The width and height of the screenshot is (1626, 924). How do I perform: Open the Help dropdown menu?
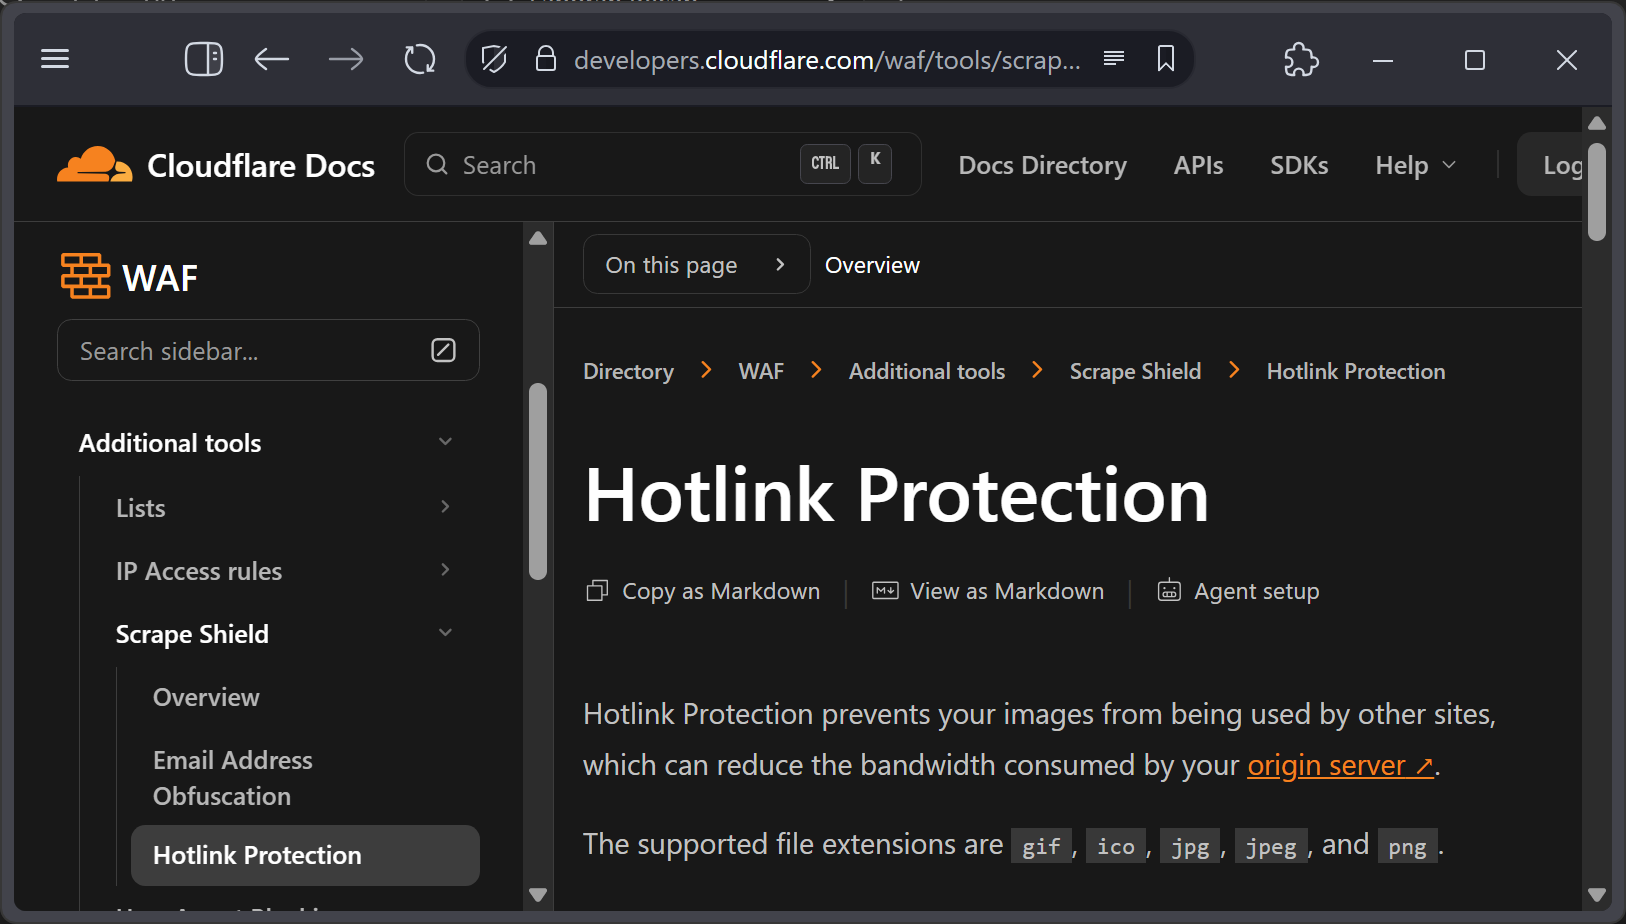[1415, 165]
